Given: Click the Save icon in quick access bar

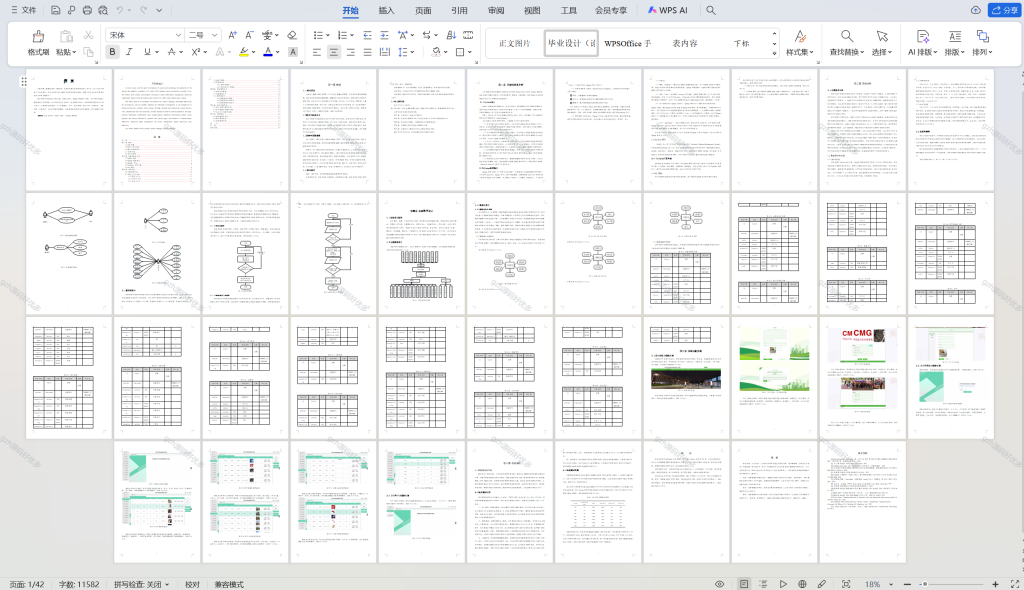Looking at the screenshot, I should point(56,10).
